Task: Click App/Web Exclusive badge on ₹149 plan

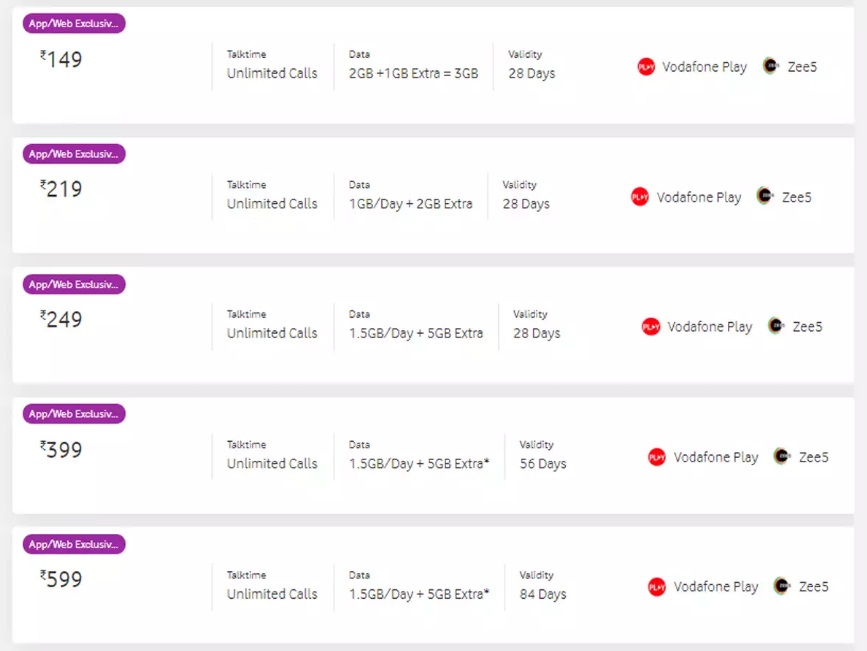Action: tap(74, 24)
